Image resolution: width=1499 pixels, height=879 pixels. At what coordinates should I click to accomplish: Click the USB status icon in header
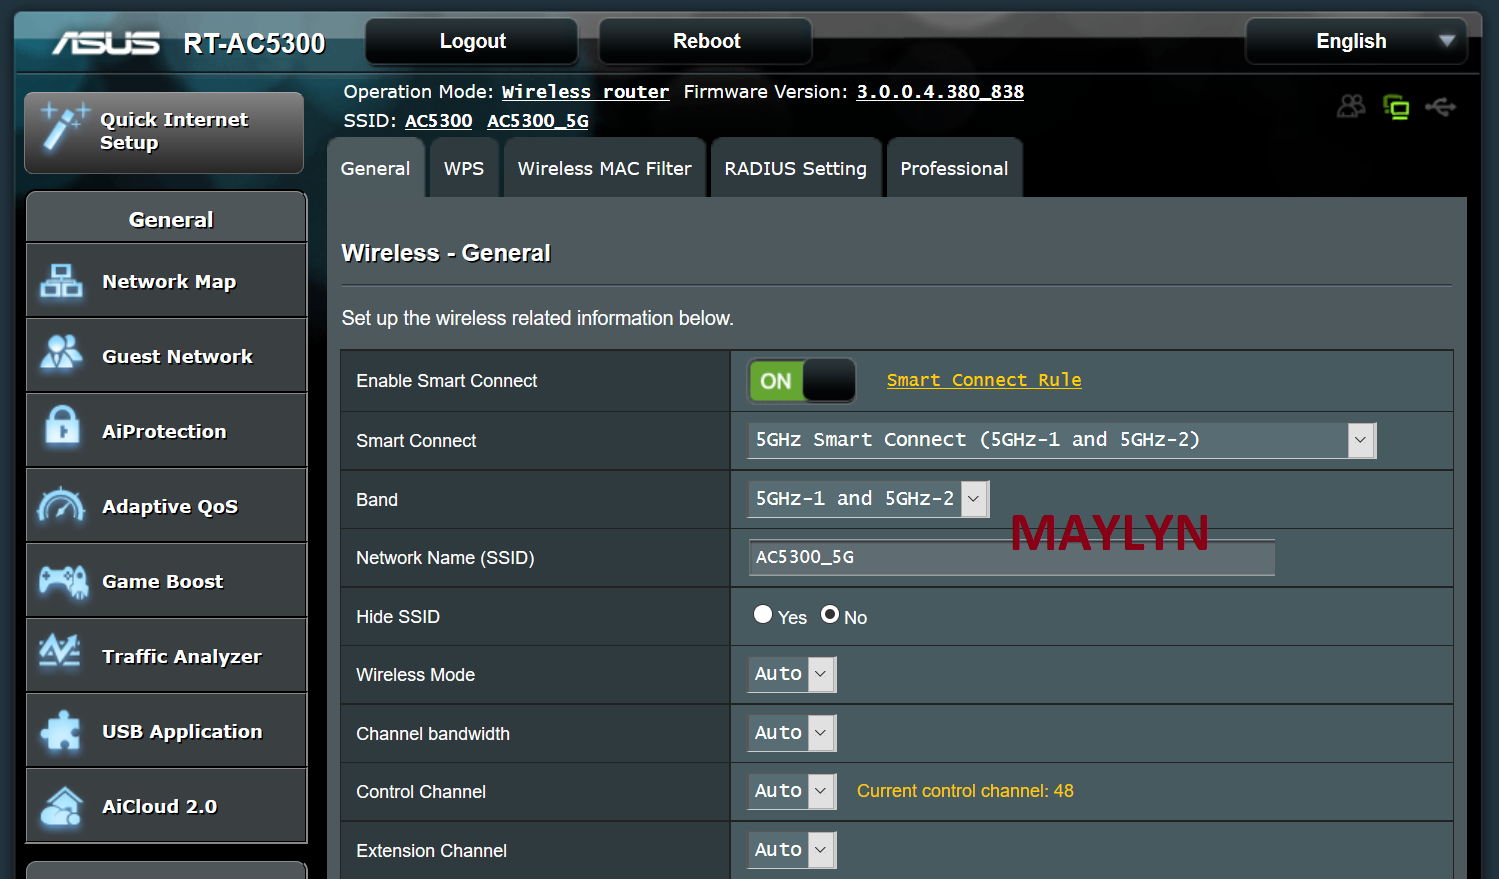1440,107
